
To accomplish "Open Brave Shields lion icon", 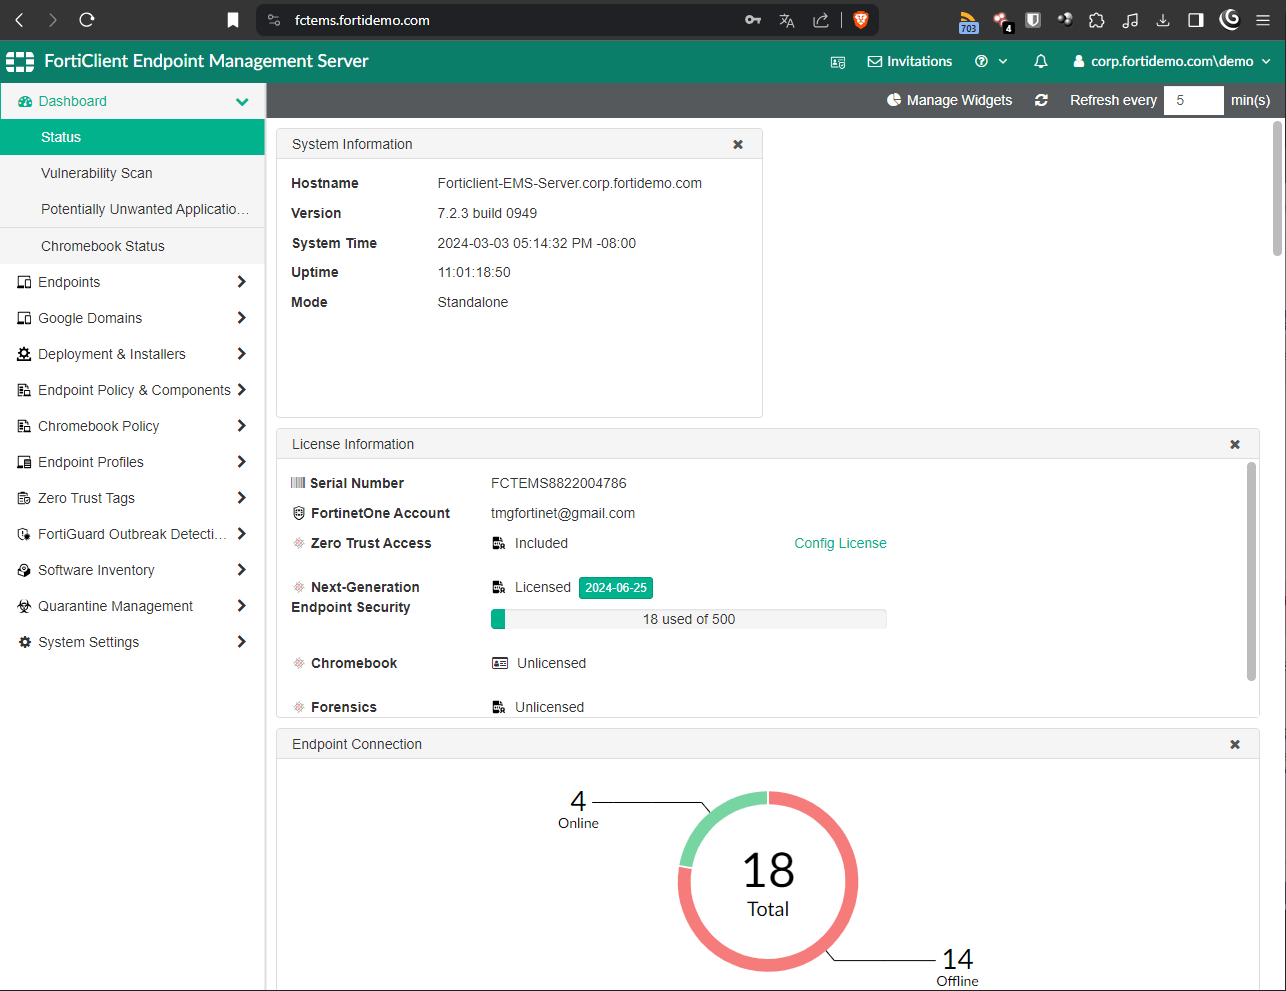I will pos(860,20).
